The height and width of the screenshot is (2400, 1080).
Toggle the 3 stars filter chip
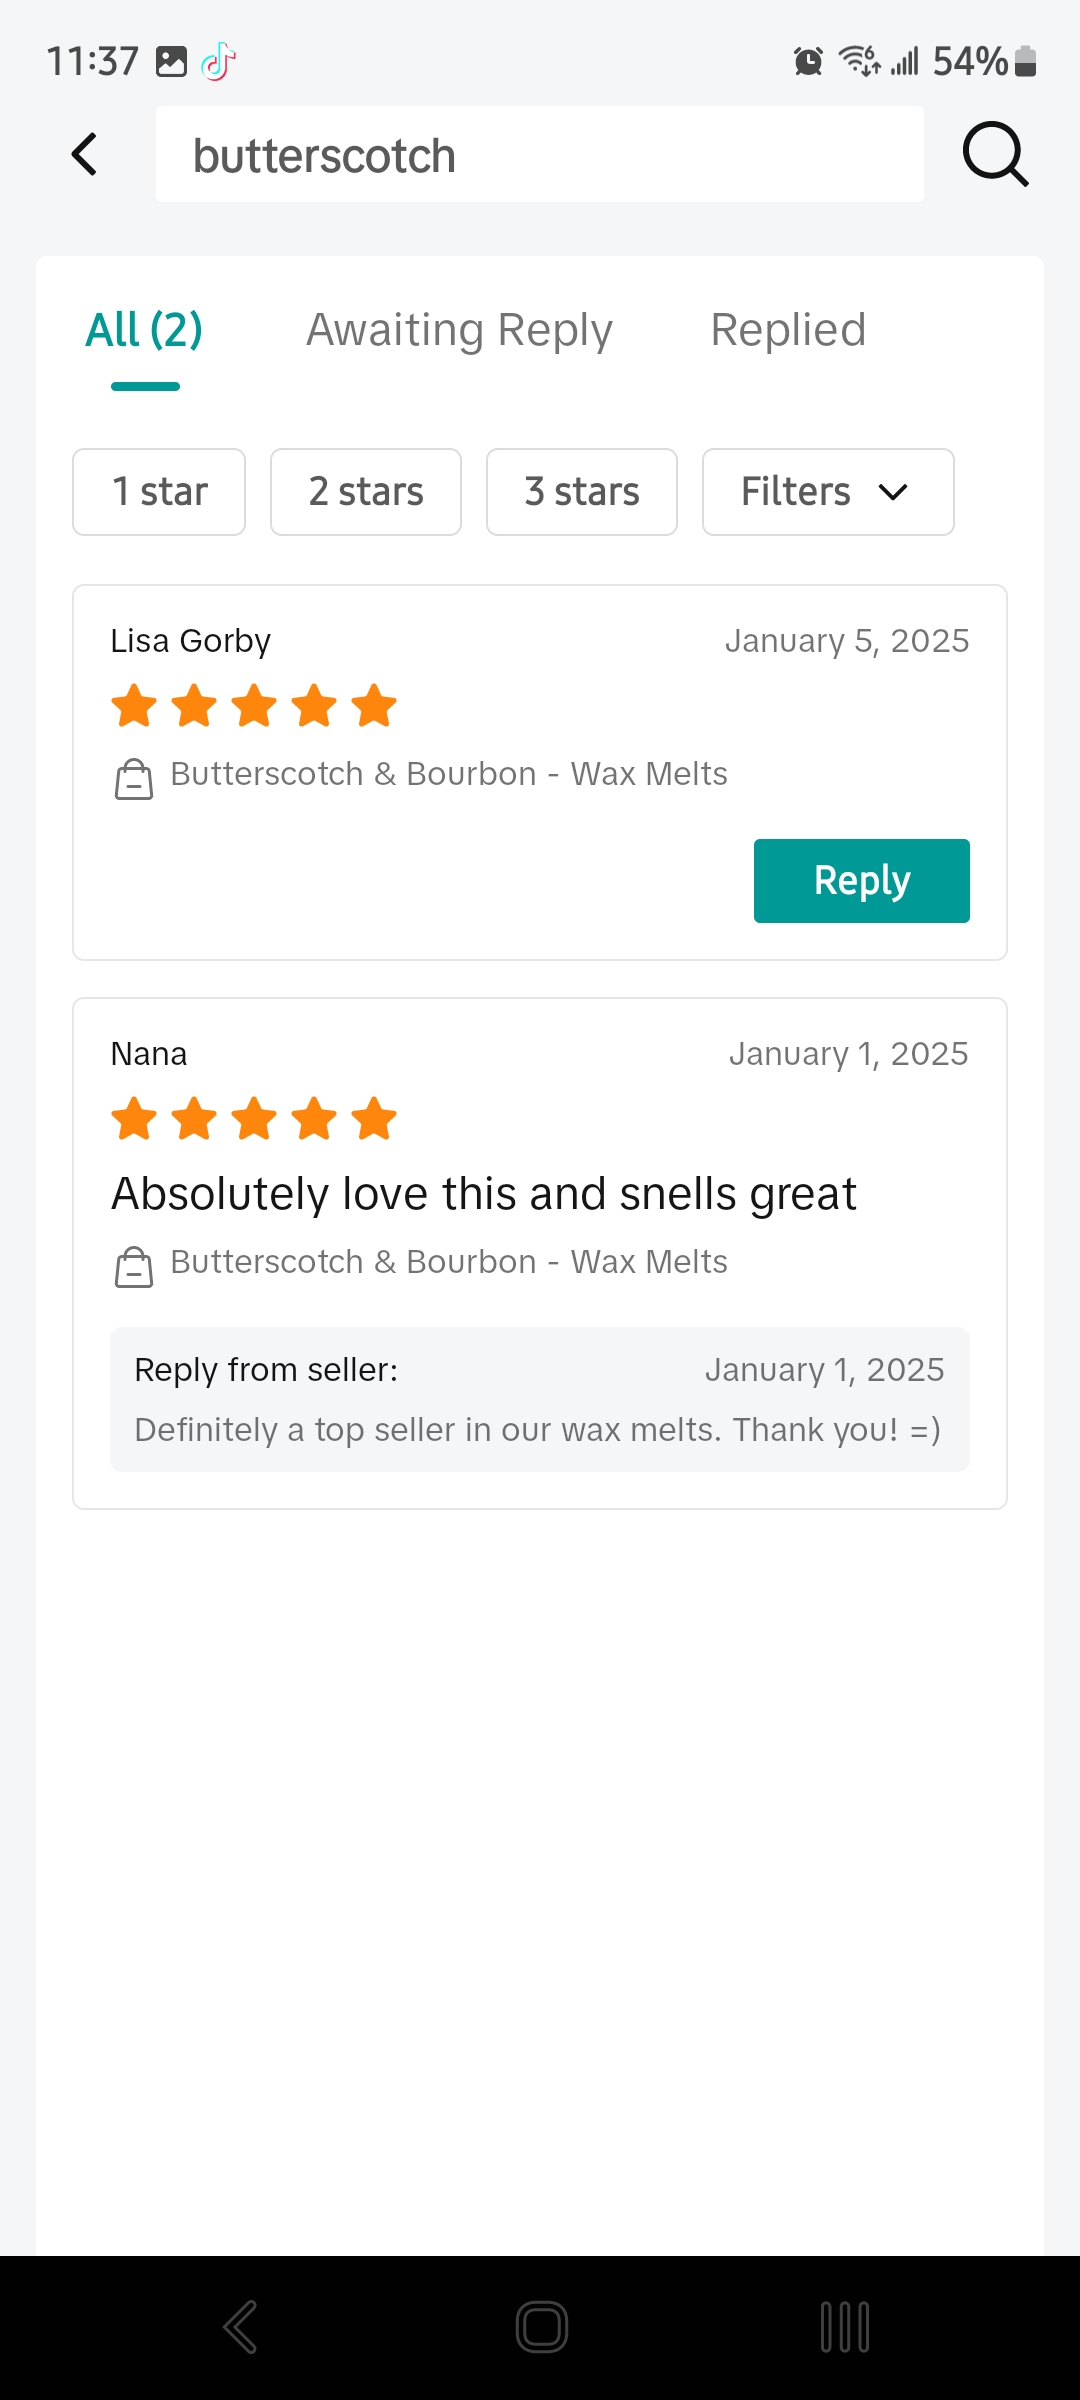[x=582, y=492]
